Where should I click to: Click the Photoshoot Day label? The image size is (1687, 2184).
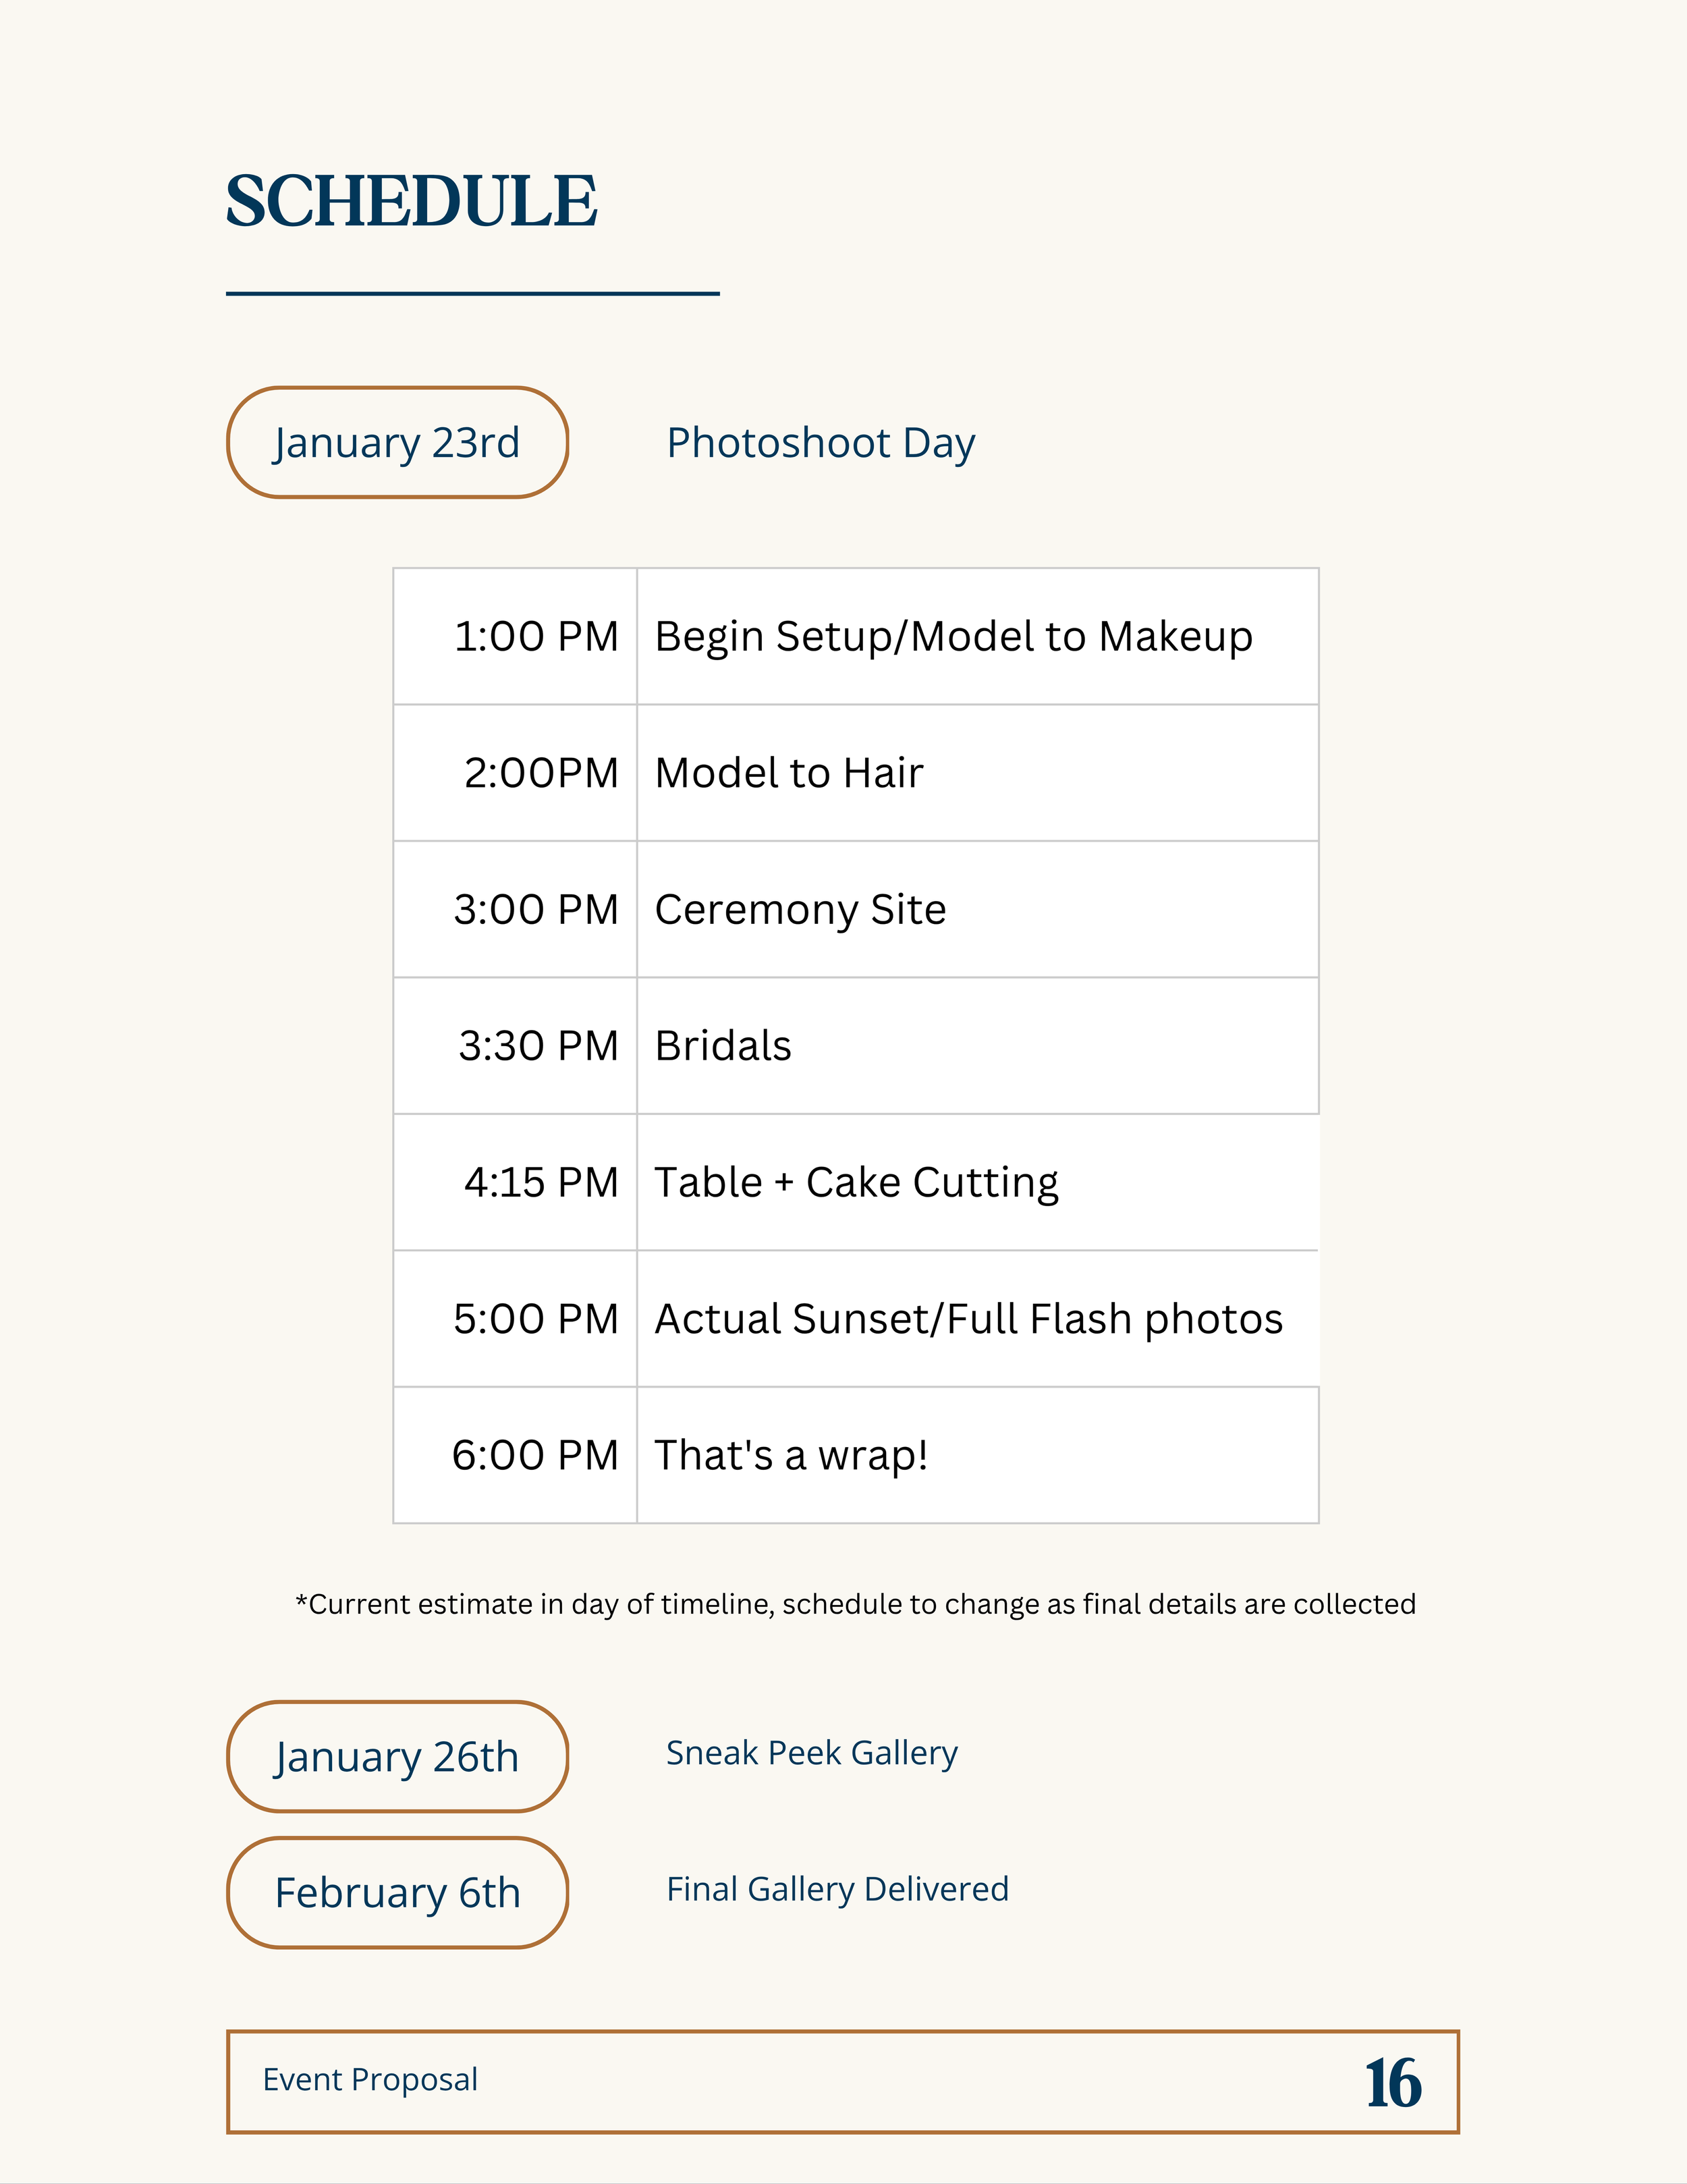click(820, 443)
